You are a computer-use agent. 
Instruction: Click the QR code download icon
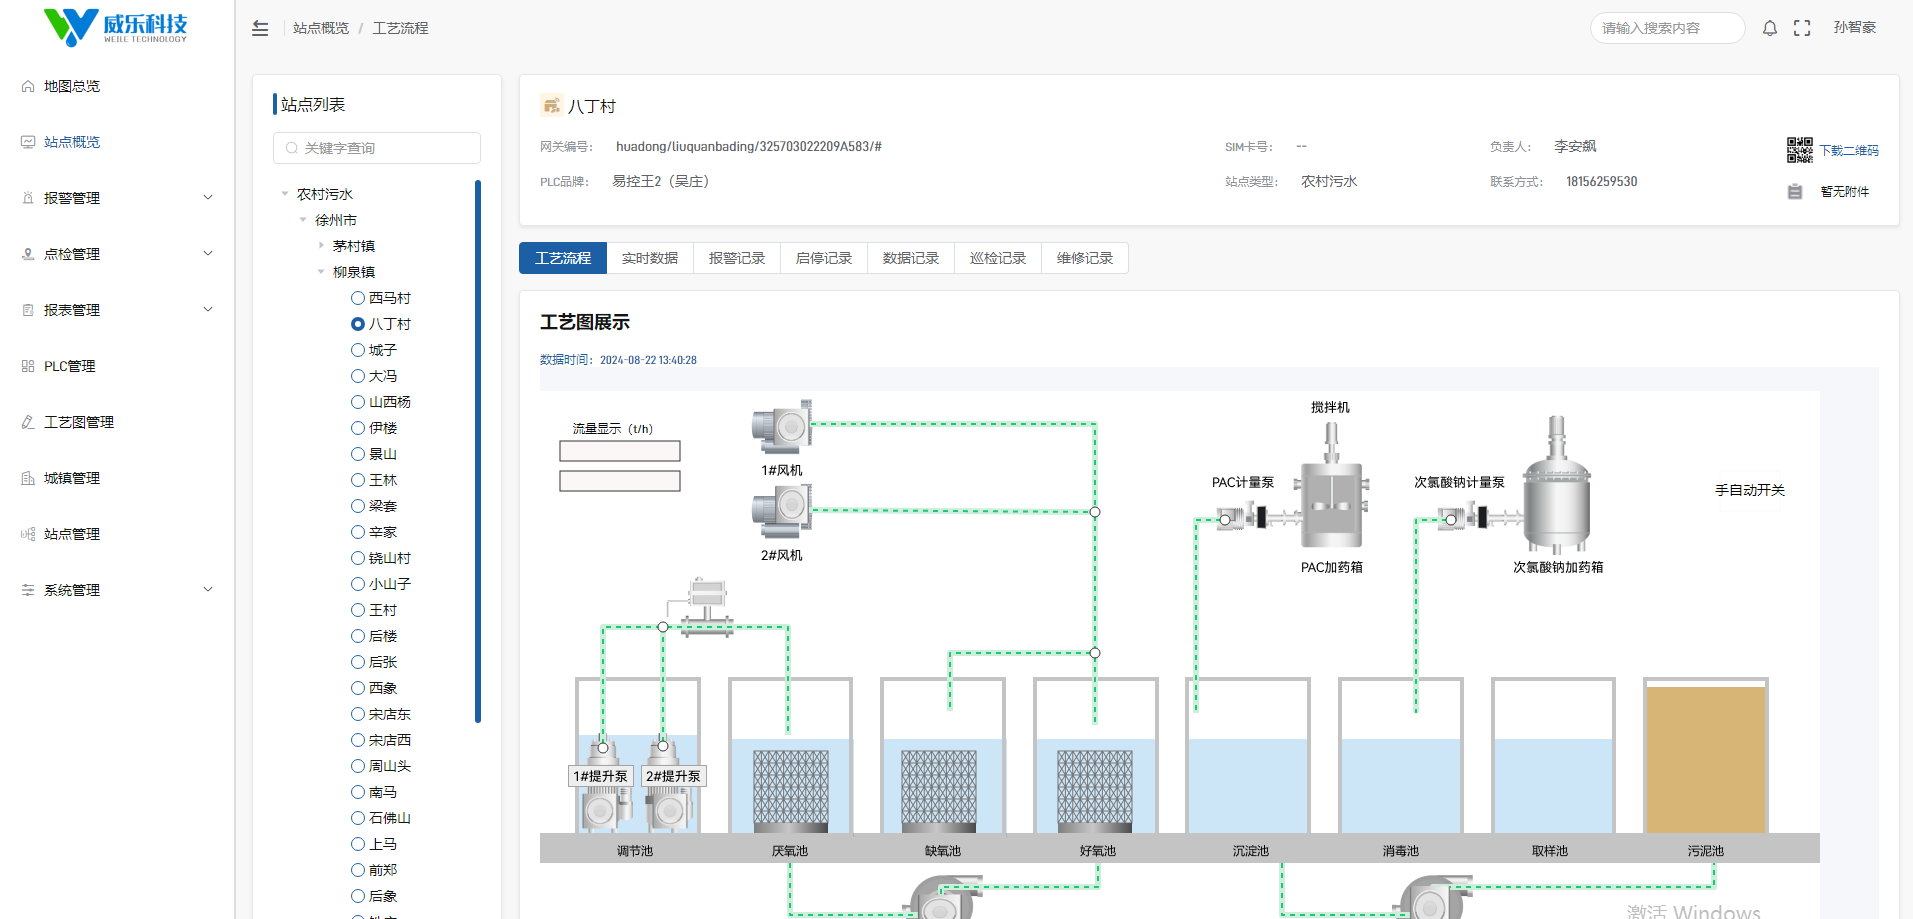(x=1799, y=150)
